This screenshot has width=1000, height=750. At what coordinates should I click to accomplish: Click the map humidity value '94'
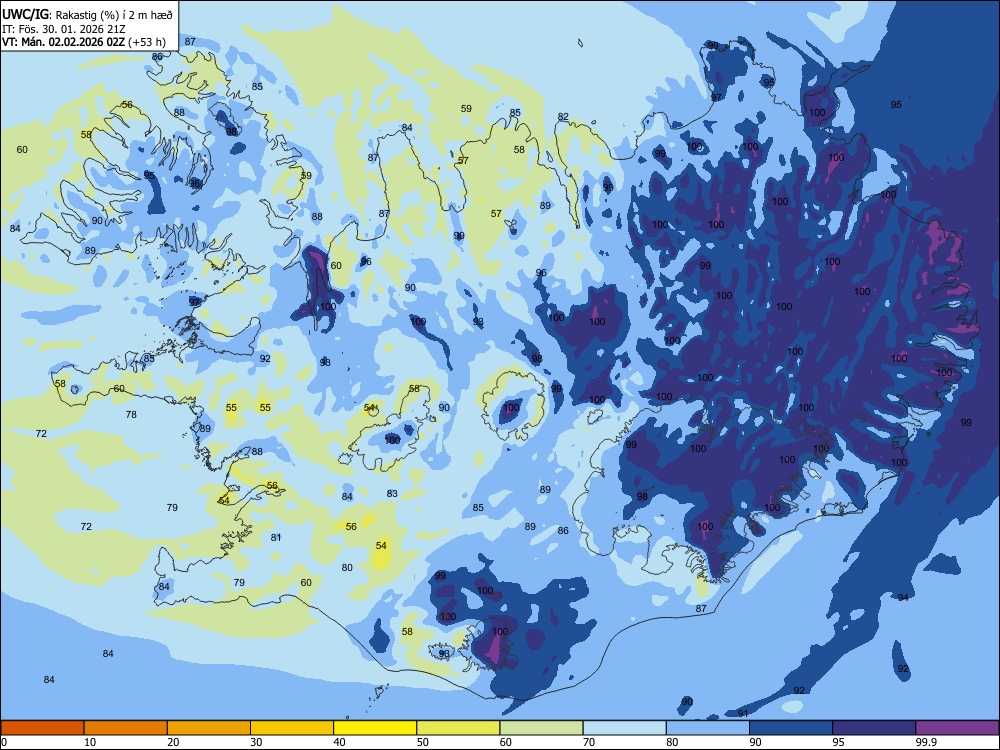(903, 598)
